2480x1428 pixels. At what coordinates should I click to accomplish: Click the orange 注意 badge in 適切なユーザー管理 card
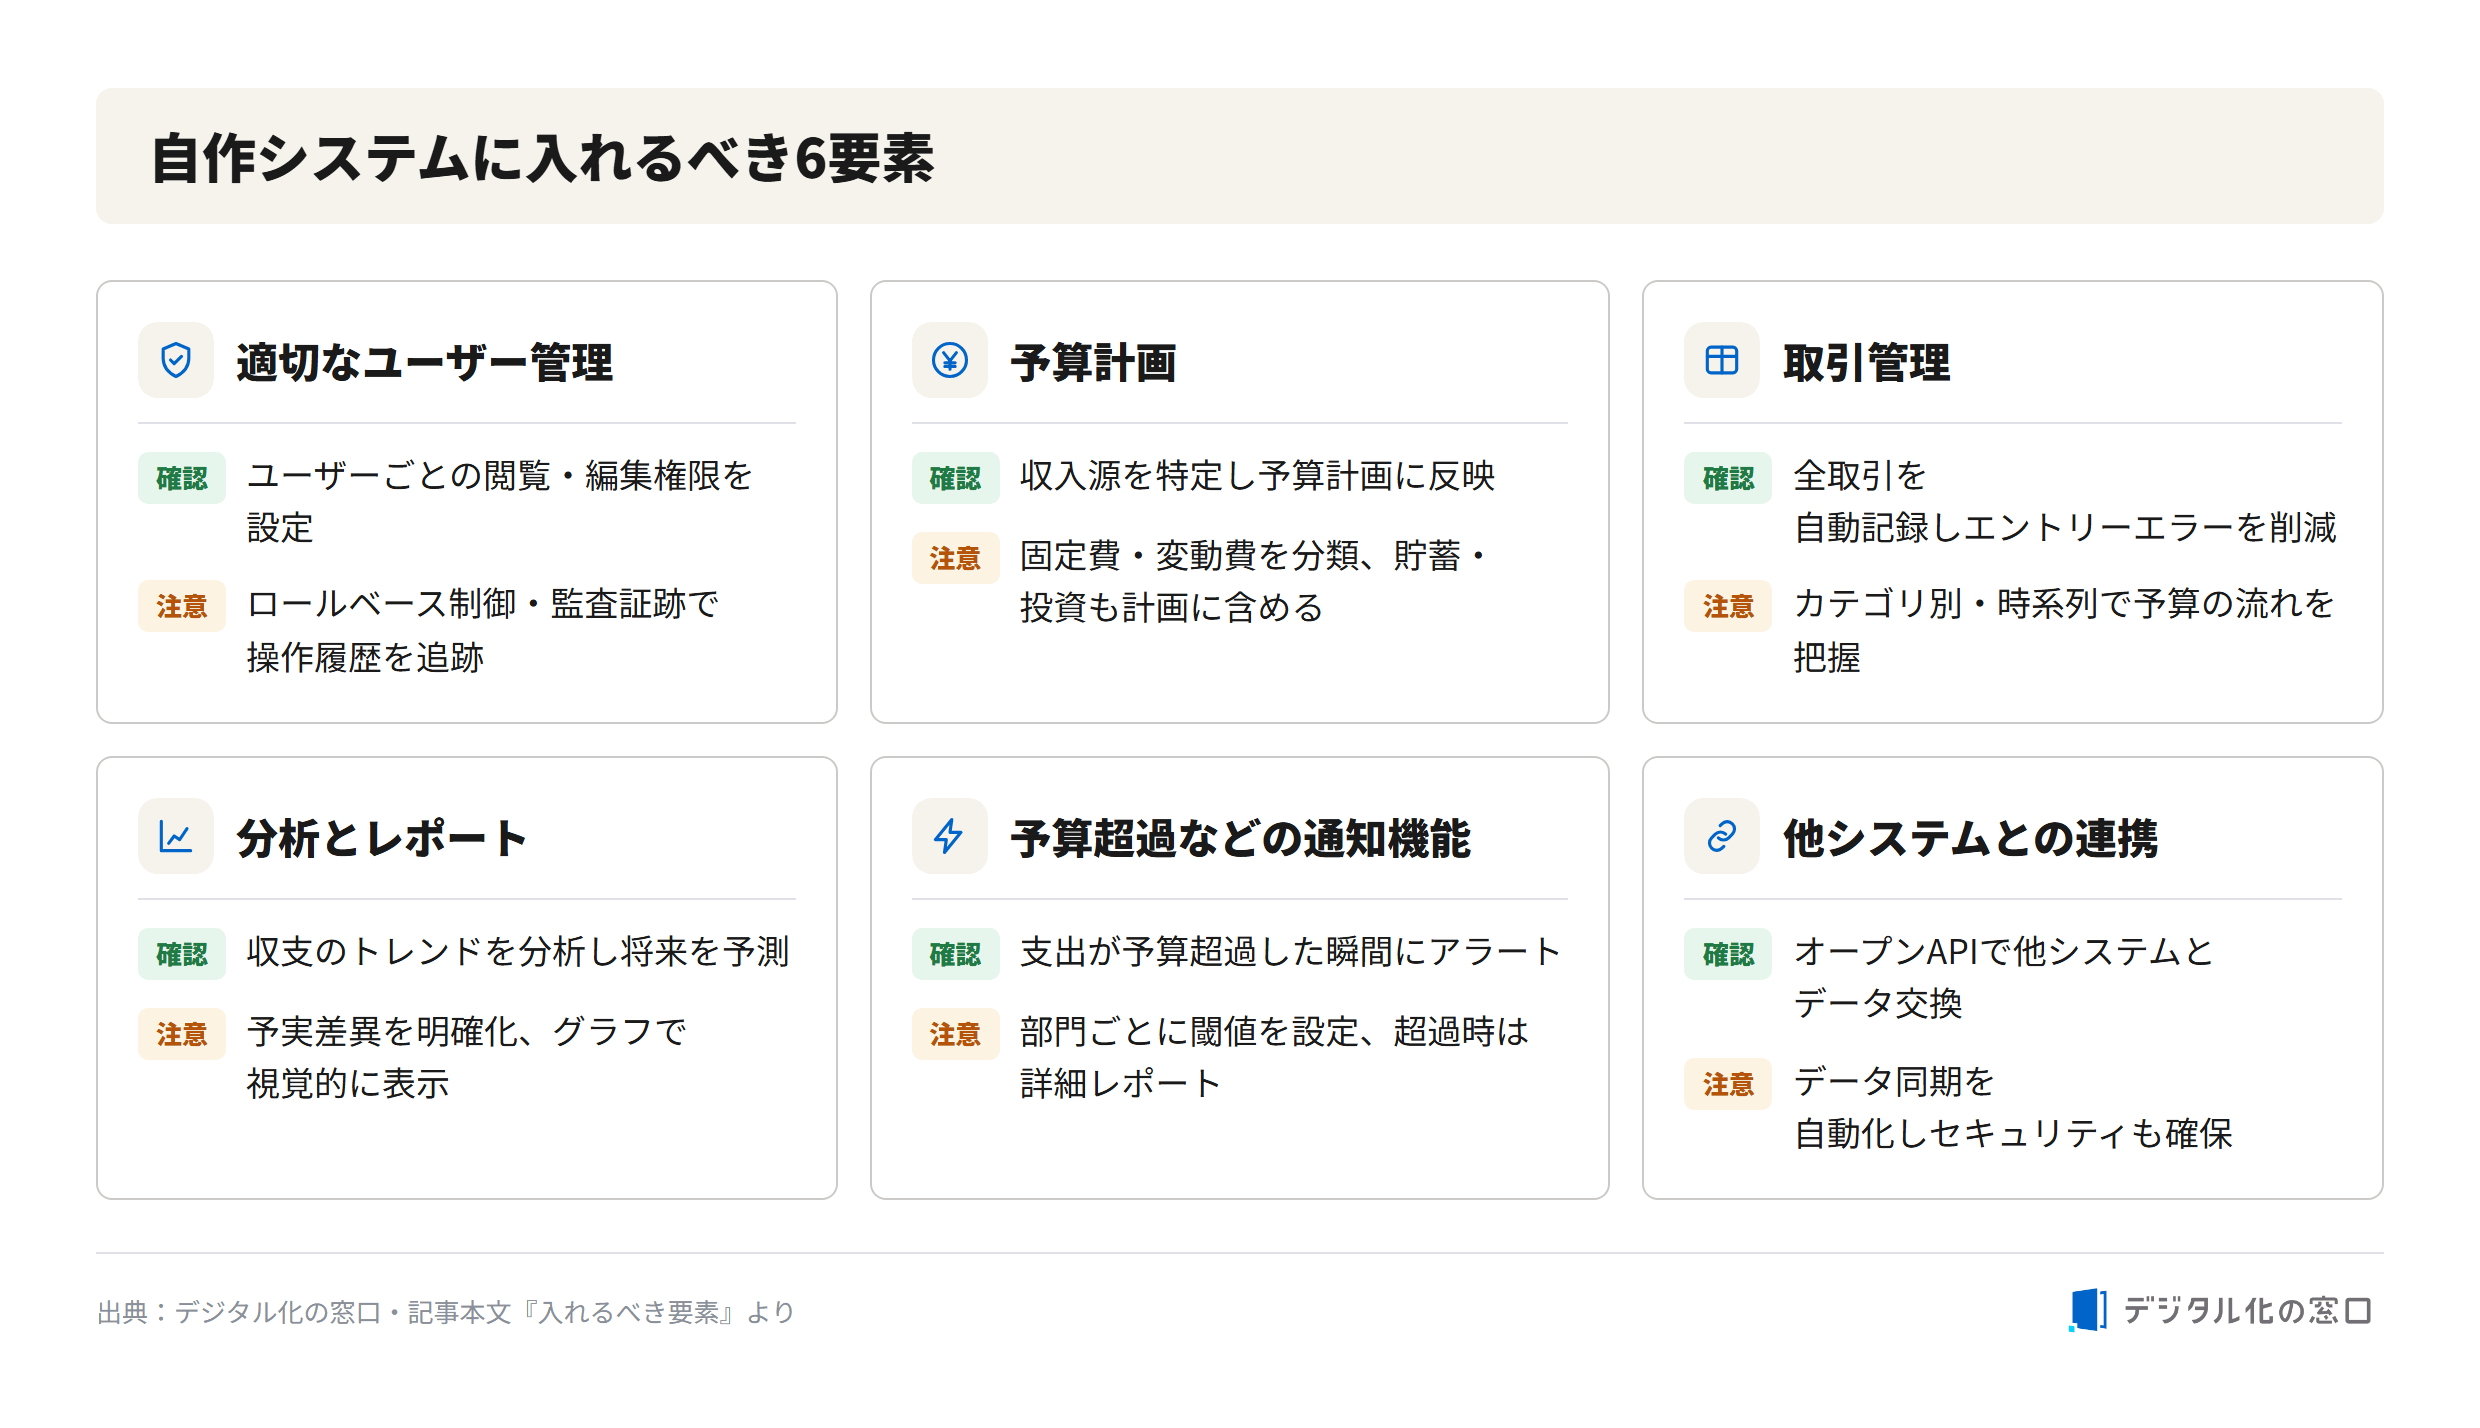click(x=182, y=606)
